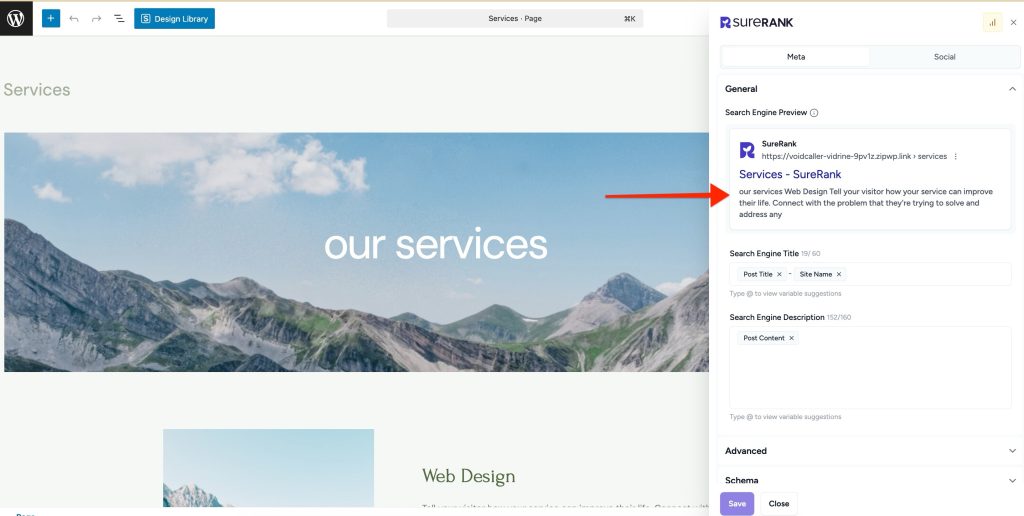Click the Services - SureRank preview title
This screenshot has height=516, width=1024.
tap(790, 174)
